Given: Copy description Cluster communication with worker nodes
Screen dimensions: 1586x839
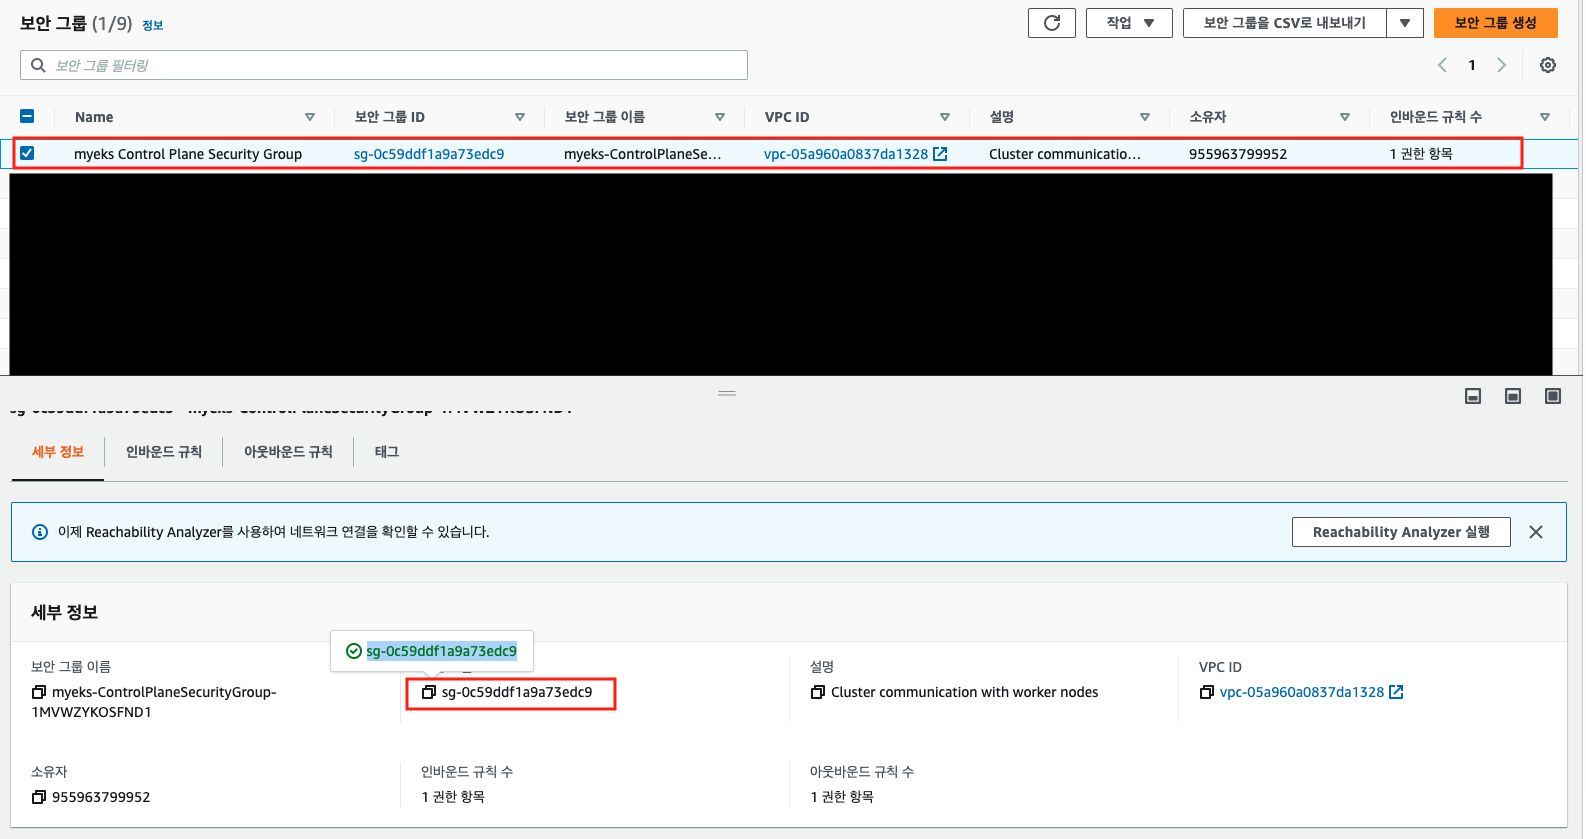Looking at the screenshot, I should tap(818, 692).
